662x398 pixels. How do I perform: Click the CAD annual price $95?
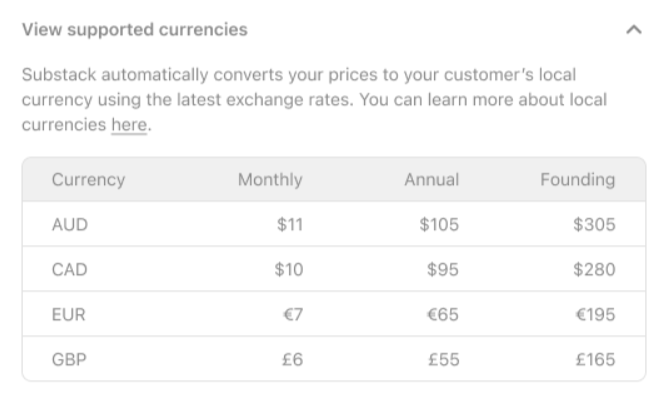(x=442, y=270)
